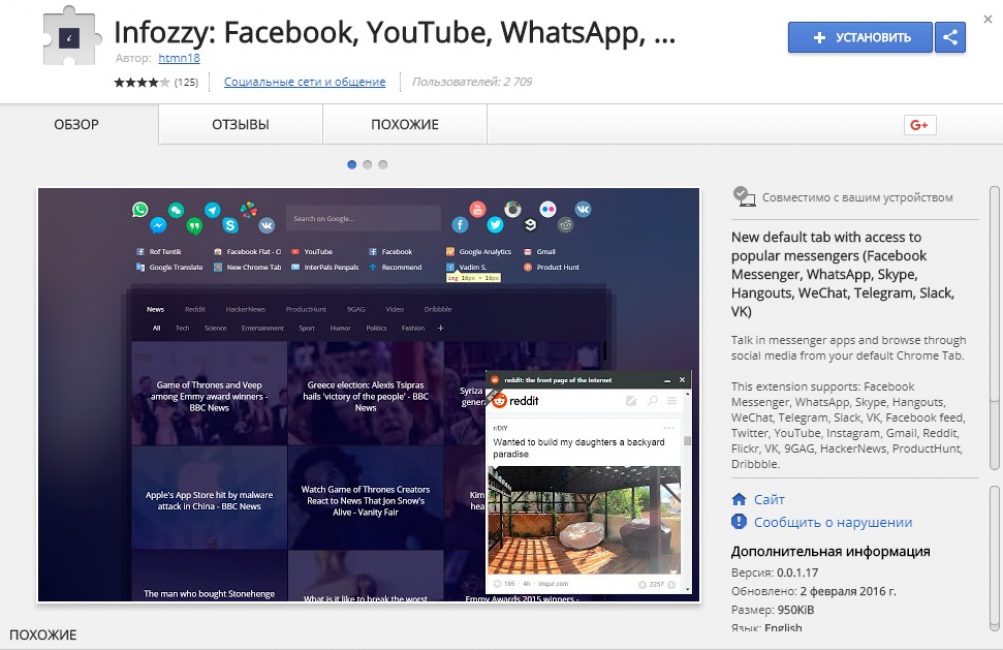
Task: Open the Обзор tab
Action: click(x=77, y=124)
